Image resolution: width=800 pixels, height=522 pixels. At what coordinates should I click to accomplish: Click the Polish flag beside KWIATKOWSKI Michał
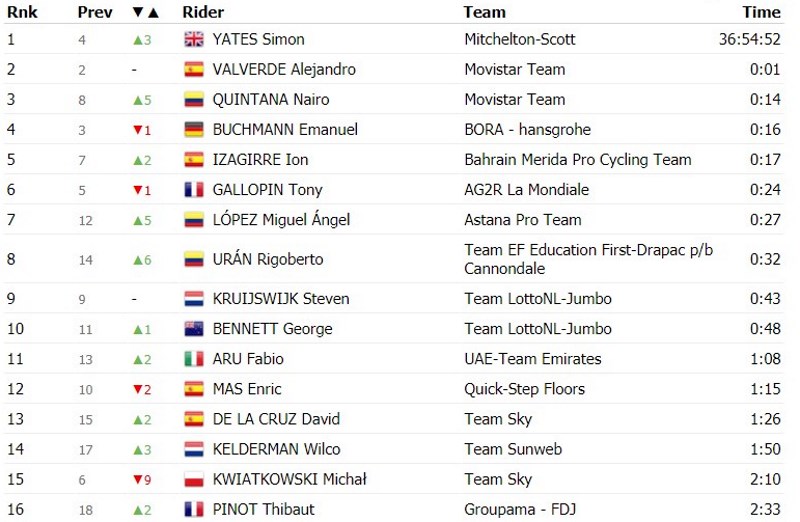tap(194, 480)
